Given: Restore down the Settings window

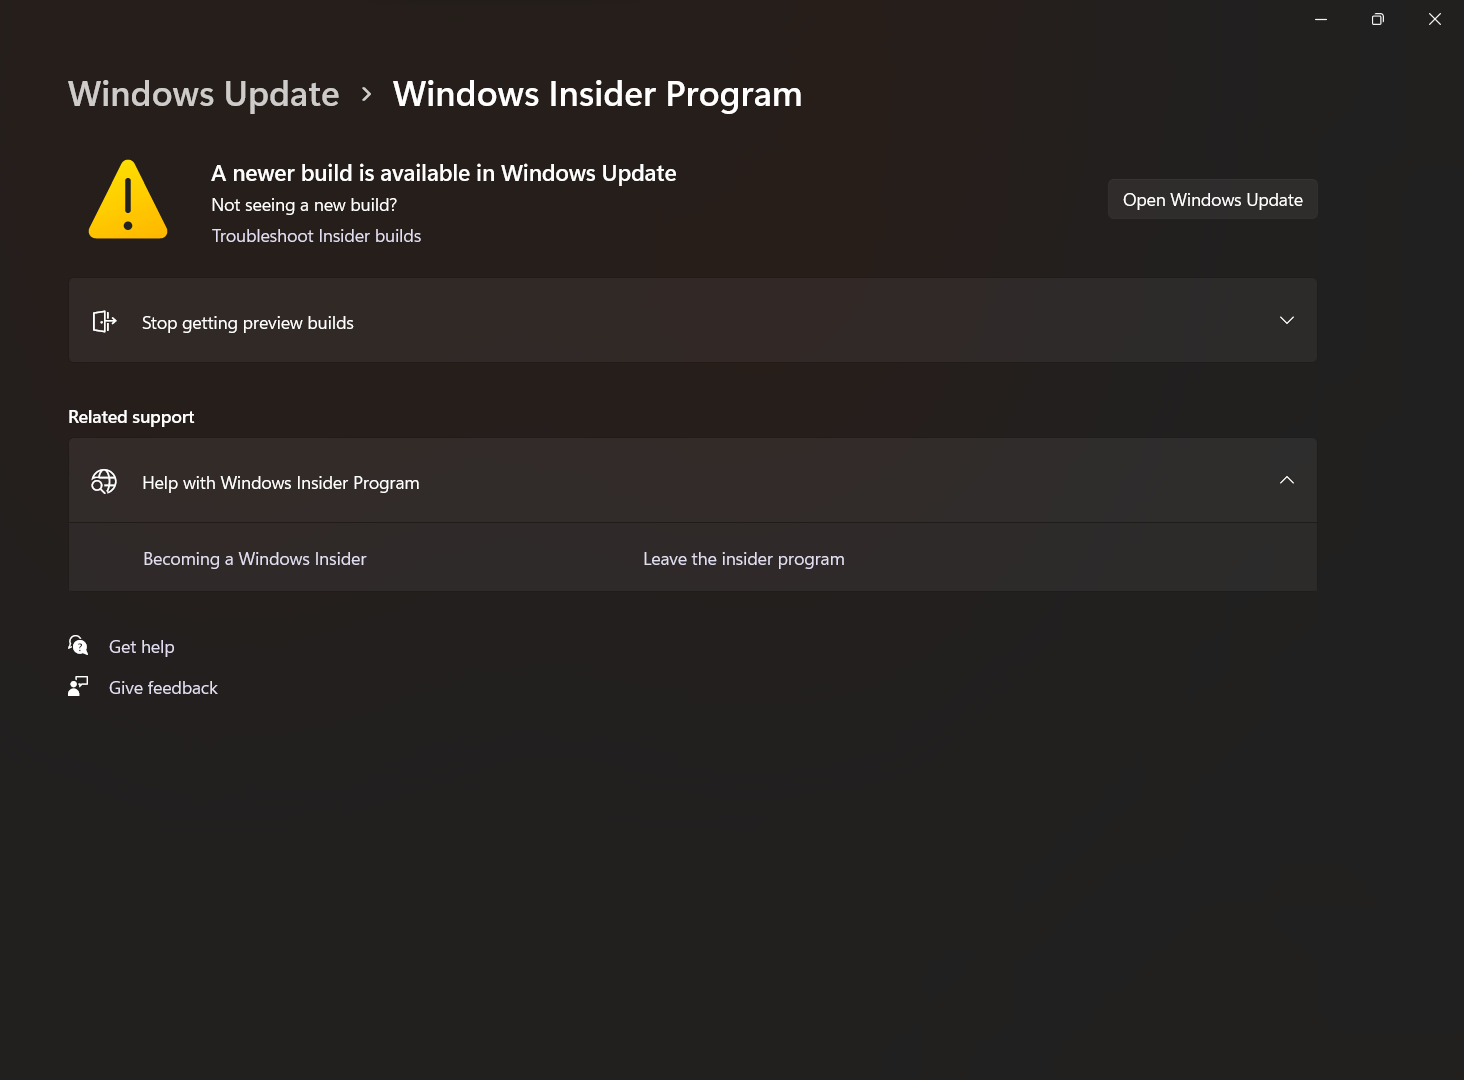Looking at the screenshot, I should coord(1378,19).
